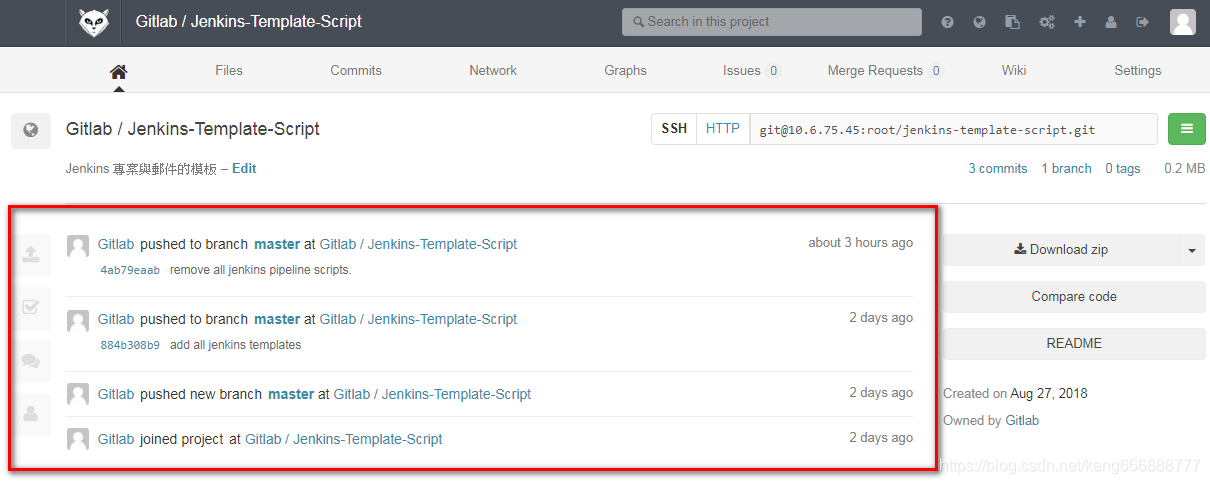Filter activity by comments bubble icon
Screen dimensions: 1210x484
31,361
